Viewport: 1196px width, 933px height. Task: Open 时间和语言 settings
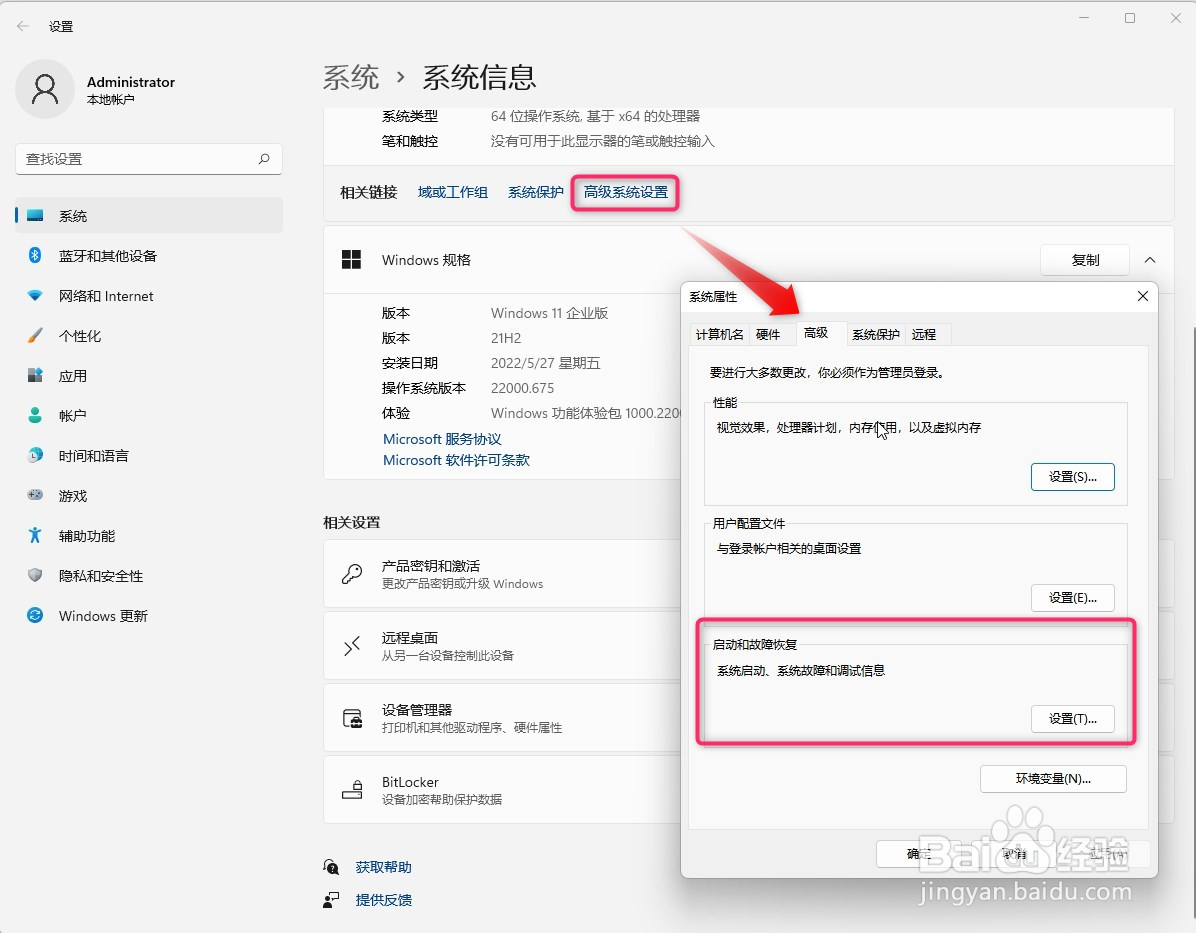149,456
